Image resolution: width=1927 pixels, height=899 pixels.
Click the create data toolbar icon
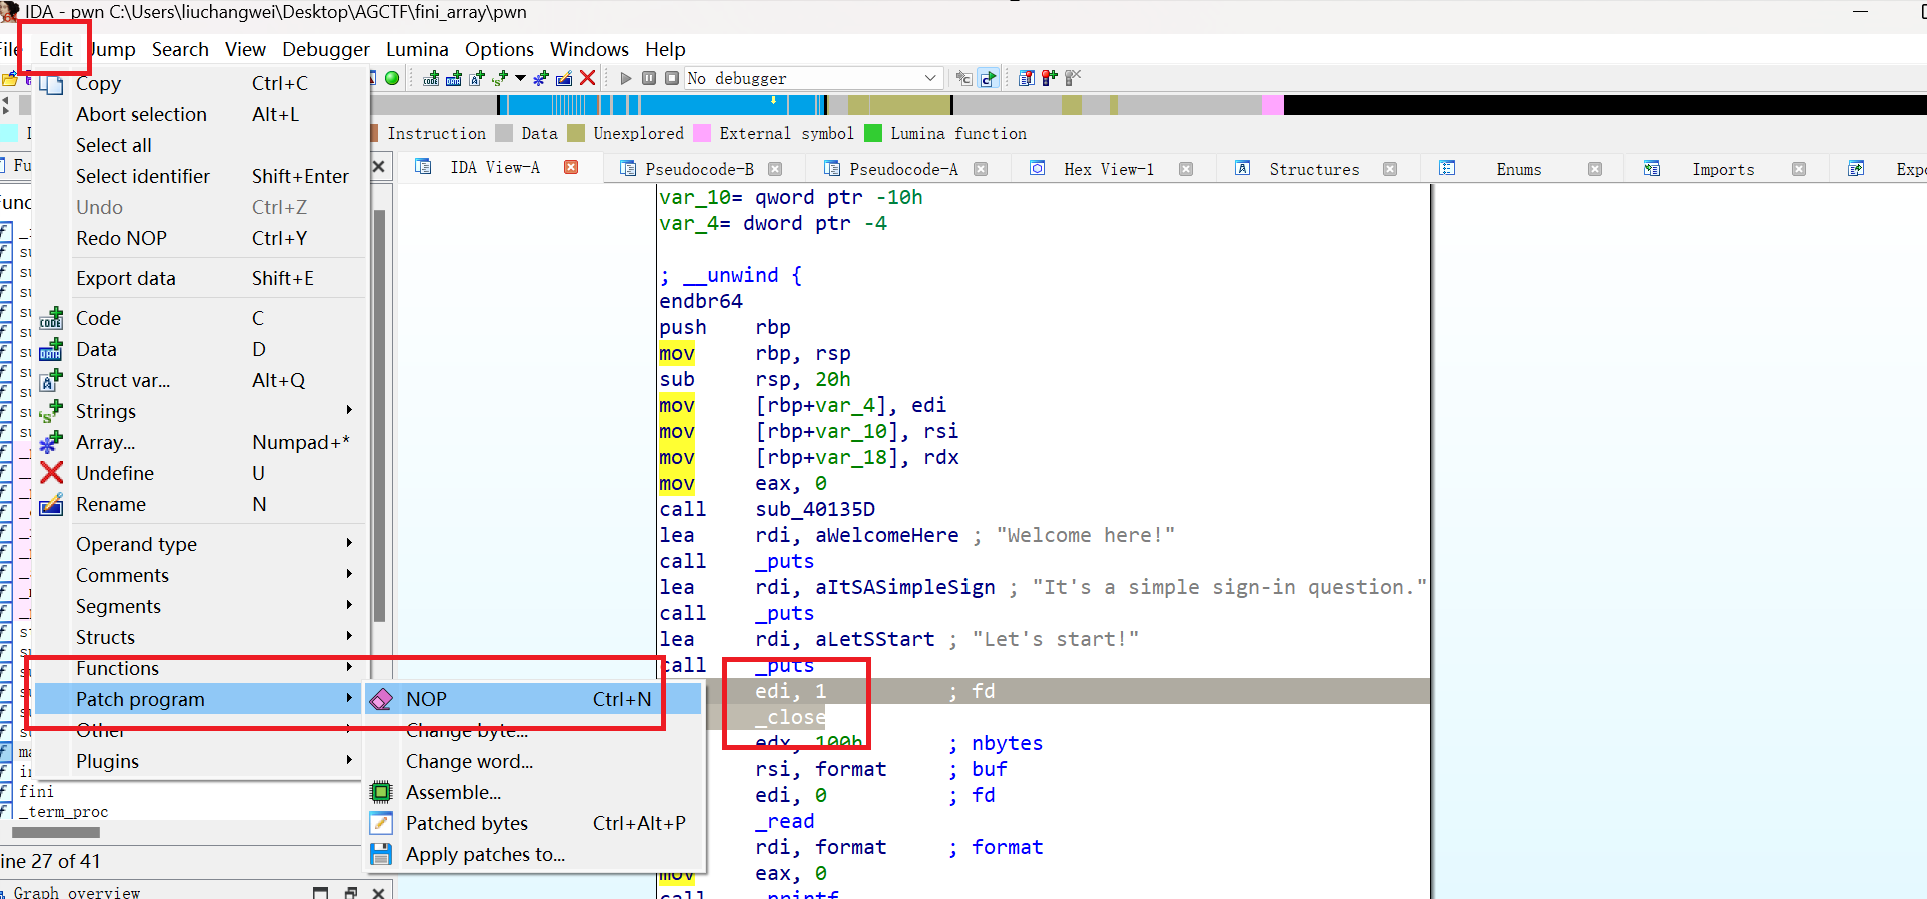click(454, 78)
